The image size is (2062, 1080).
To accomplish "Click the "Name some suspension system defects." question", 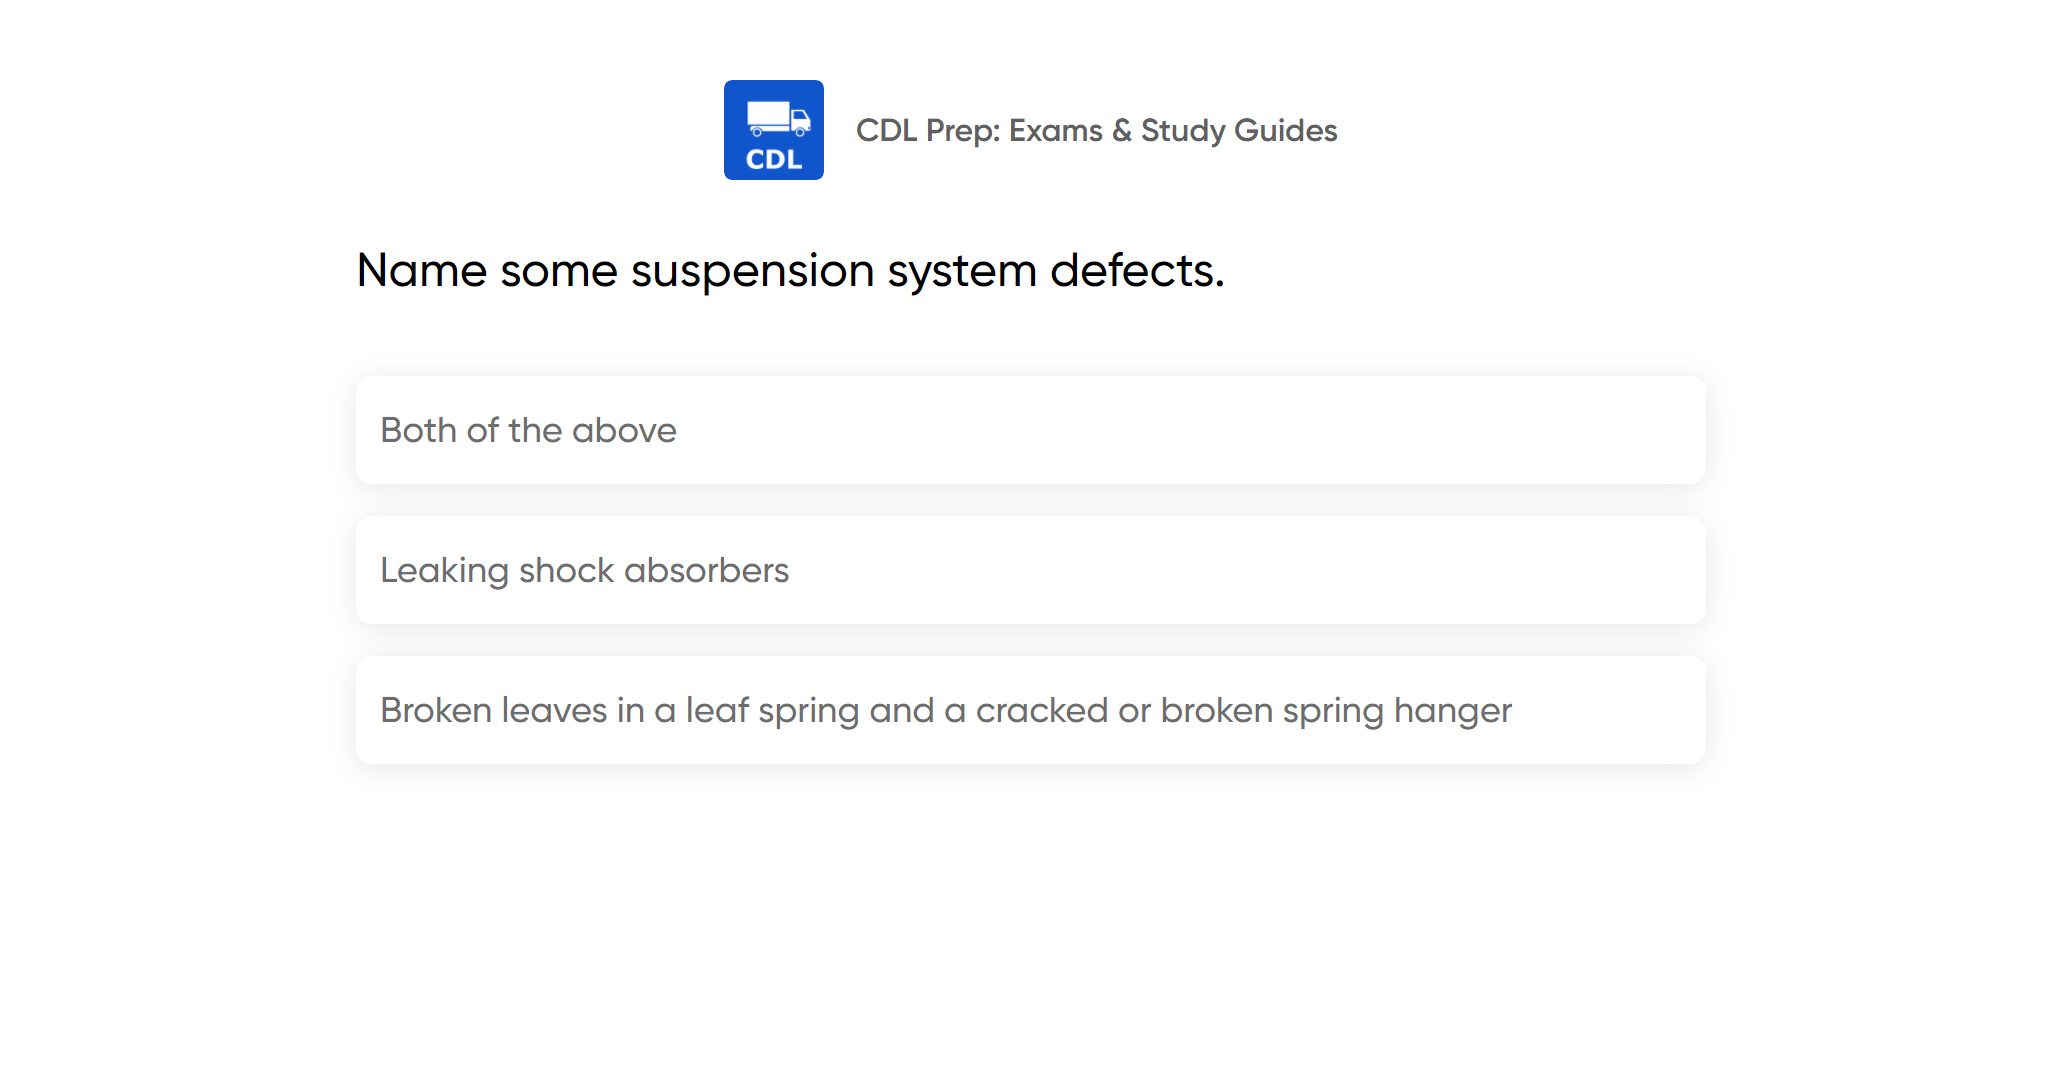I will pyautogui.click(x=790, y=270).
